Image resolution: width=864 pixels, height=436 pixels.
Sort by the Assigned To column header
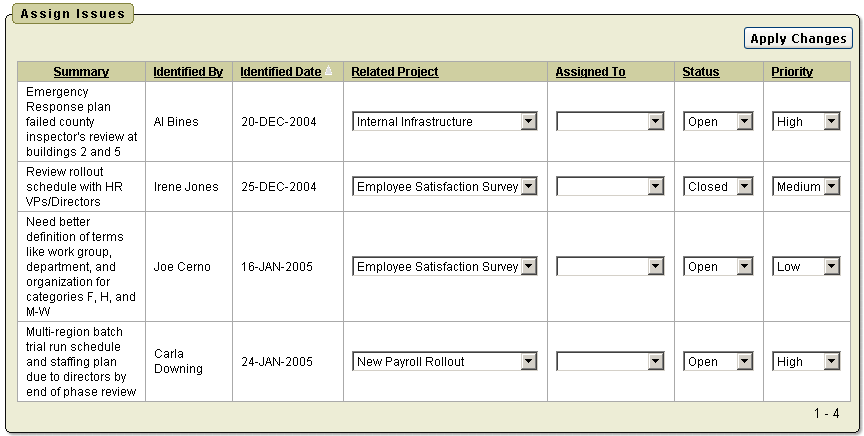click(x=590, y=72)
